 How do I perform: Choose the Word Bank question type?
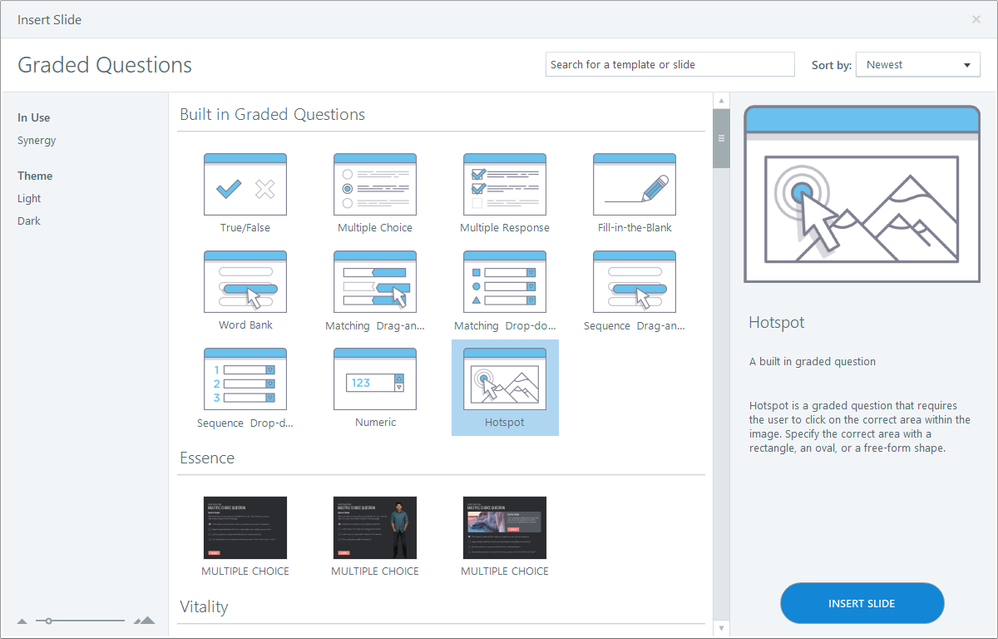(245, 282)
